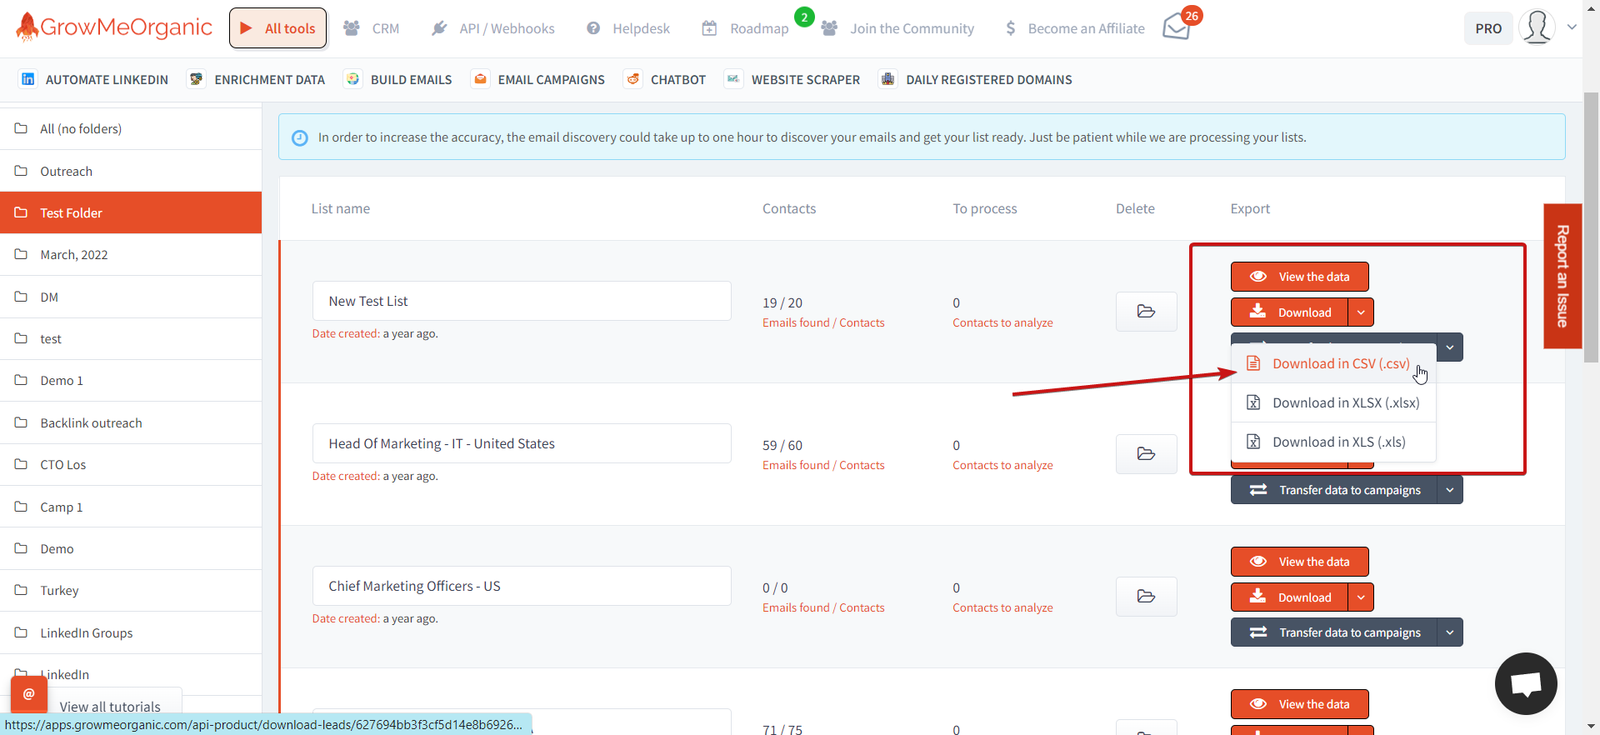Screen dimensions: 1600x735
Task: Open API / Webhooks link
Action: [x=493, y=28]
